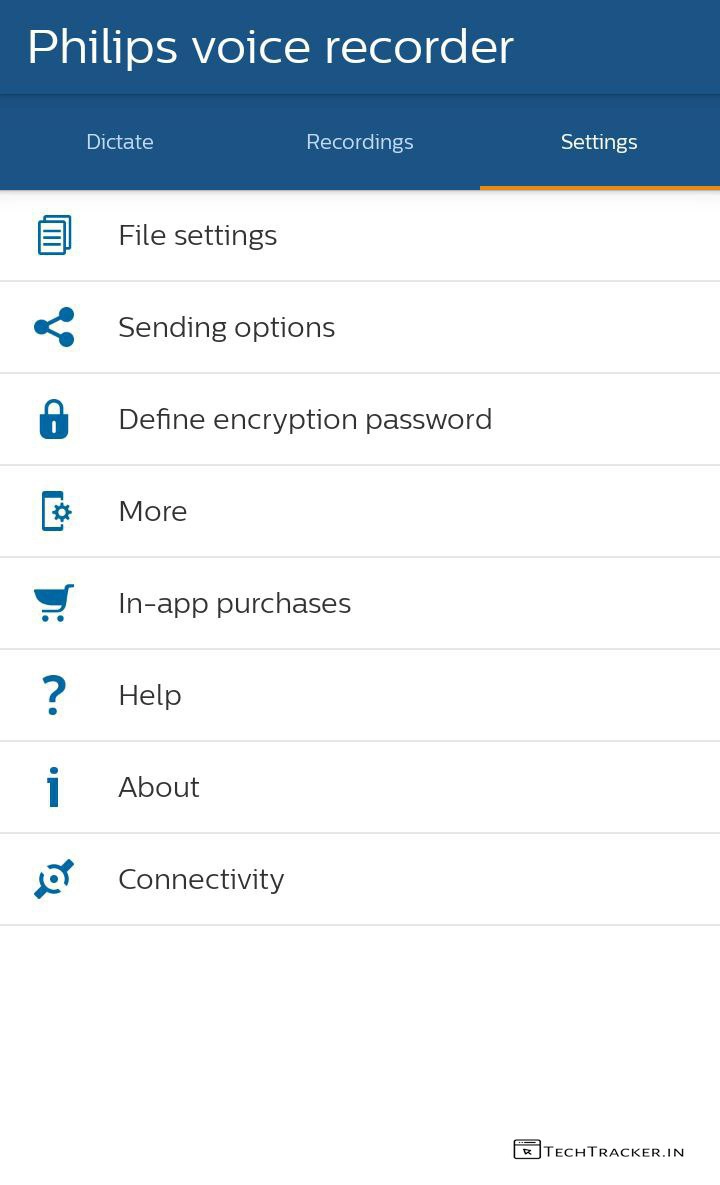Switch to the Dictate tab
Viewport: 720px width, 1185px height.
tap(120, 142)
